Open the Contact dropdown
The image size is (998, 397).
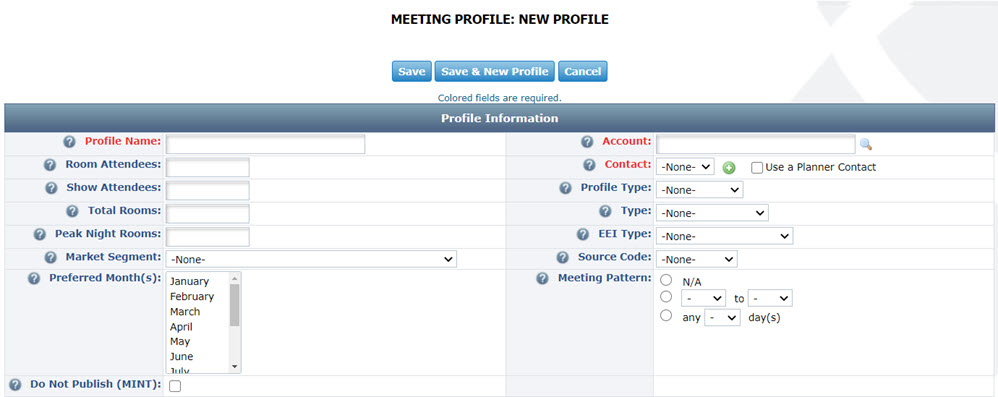pos(685,167)
